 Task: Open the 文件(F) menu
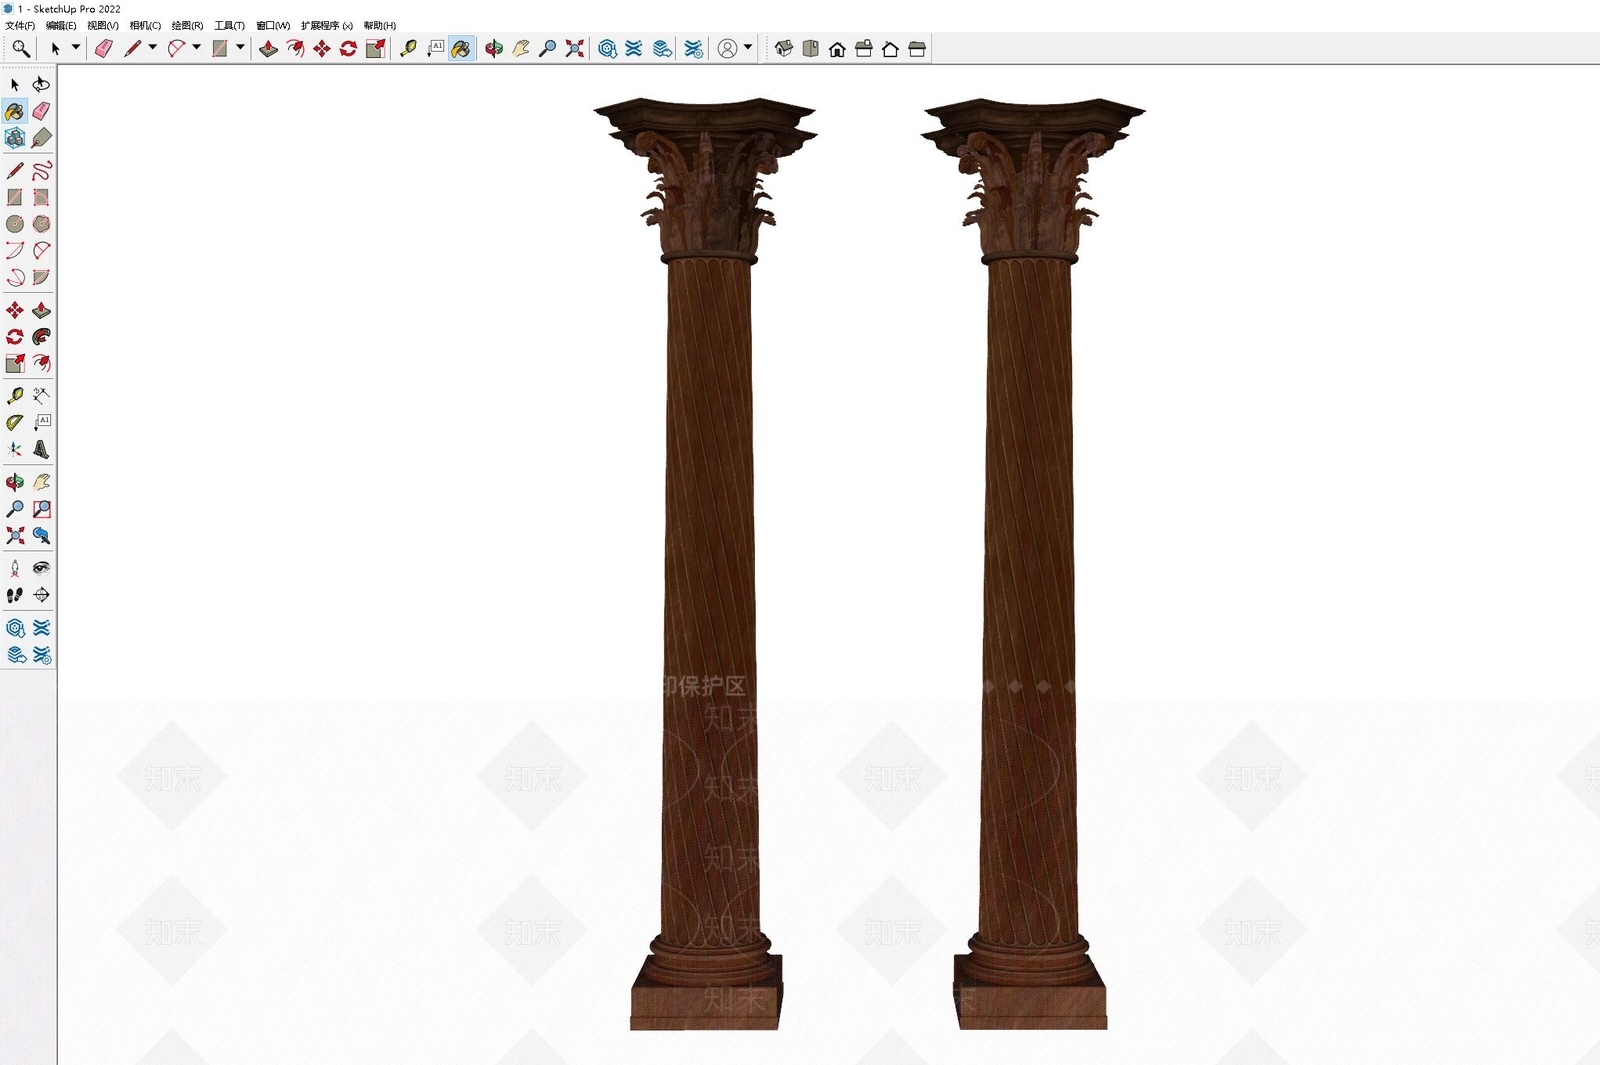click(x=20, y=26)
